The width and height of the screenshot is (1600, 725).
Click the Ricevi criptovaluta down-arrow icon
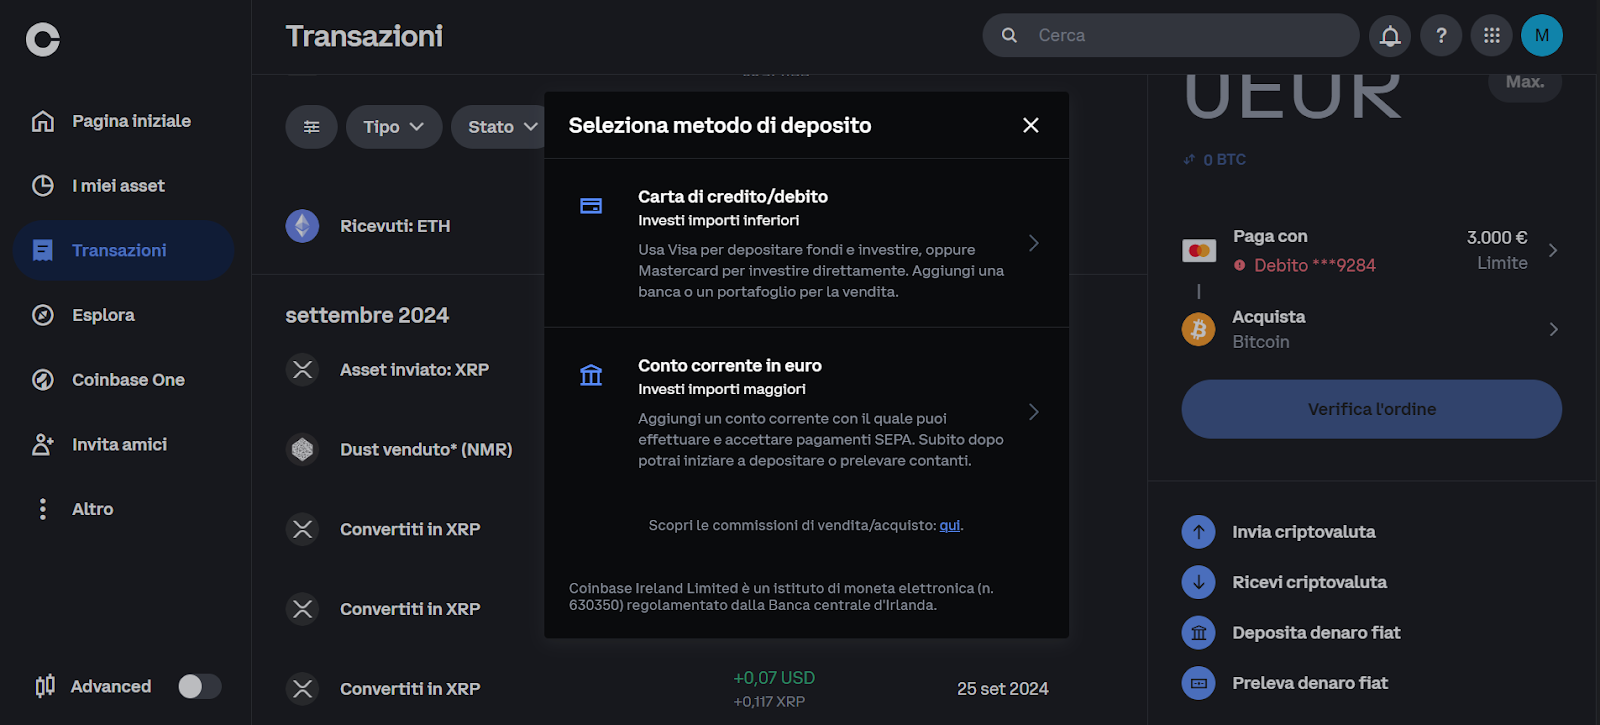point(1198,582)
